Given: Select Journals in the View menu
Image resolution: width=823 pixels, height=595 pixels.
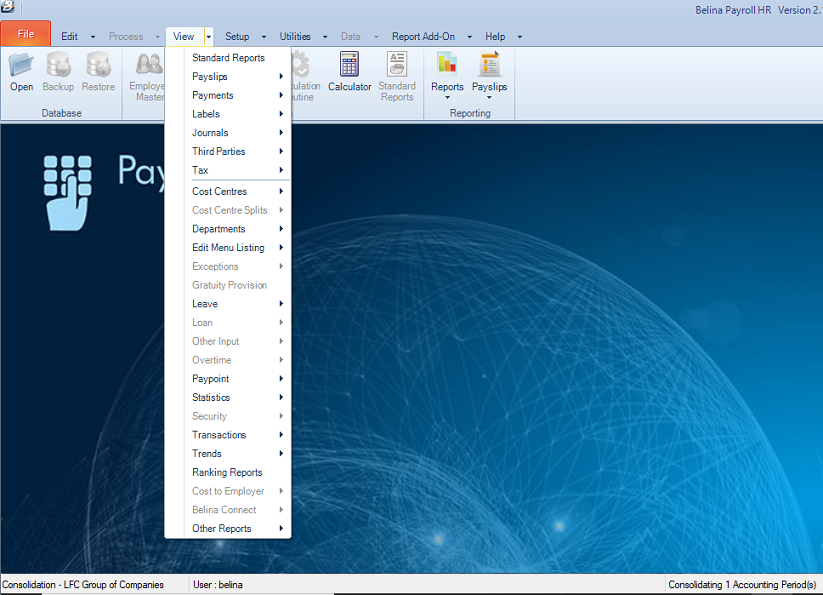Looking at the screenshot, I should pos(228,133).
